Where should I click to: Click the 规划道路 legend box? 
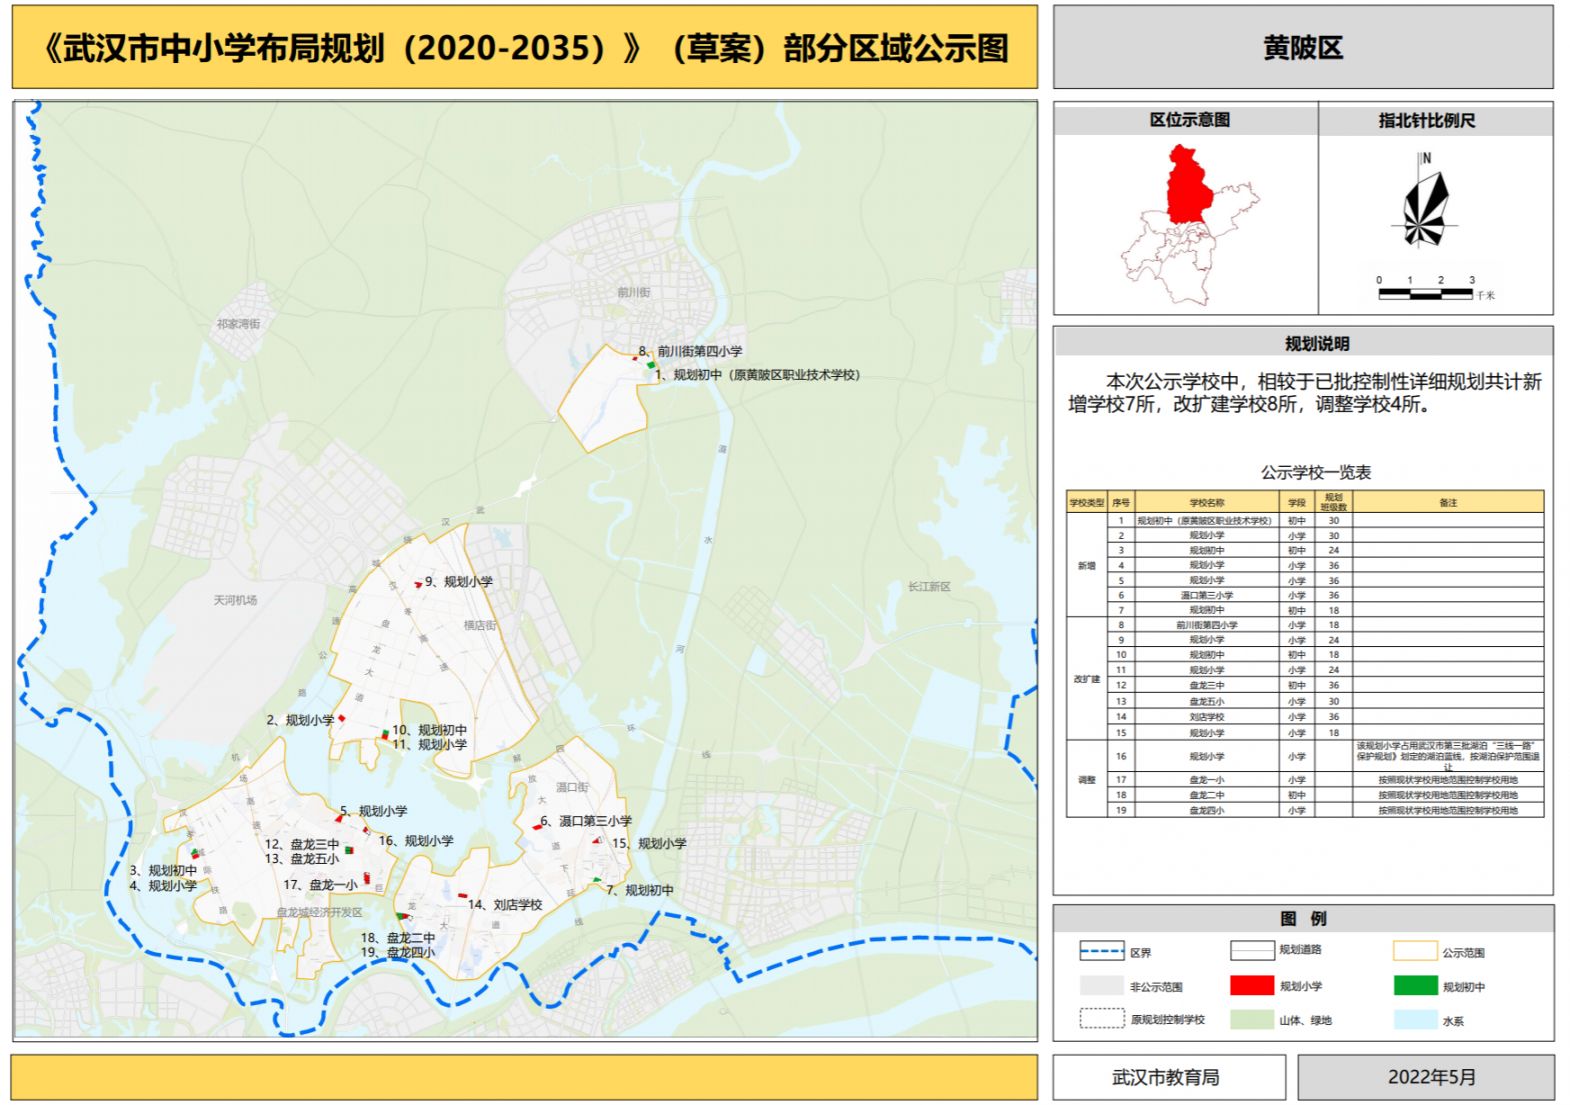1251,950
